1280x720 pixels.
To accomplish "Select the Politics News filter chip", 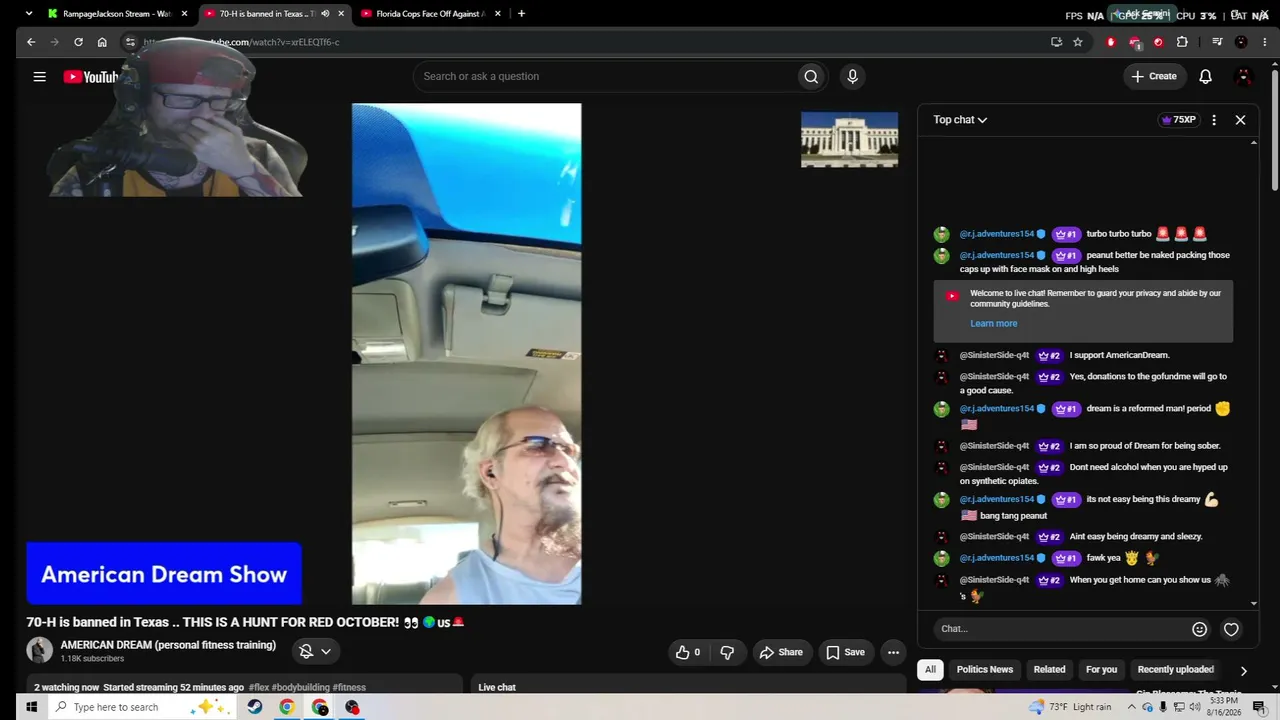I will (984, 670).
